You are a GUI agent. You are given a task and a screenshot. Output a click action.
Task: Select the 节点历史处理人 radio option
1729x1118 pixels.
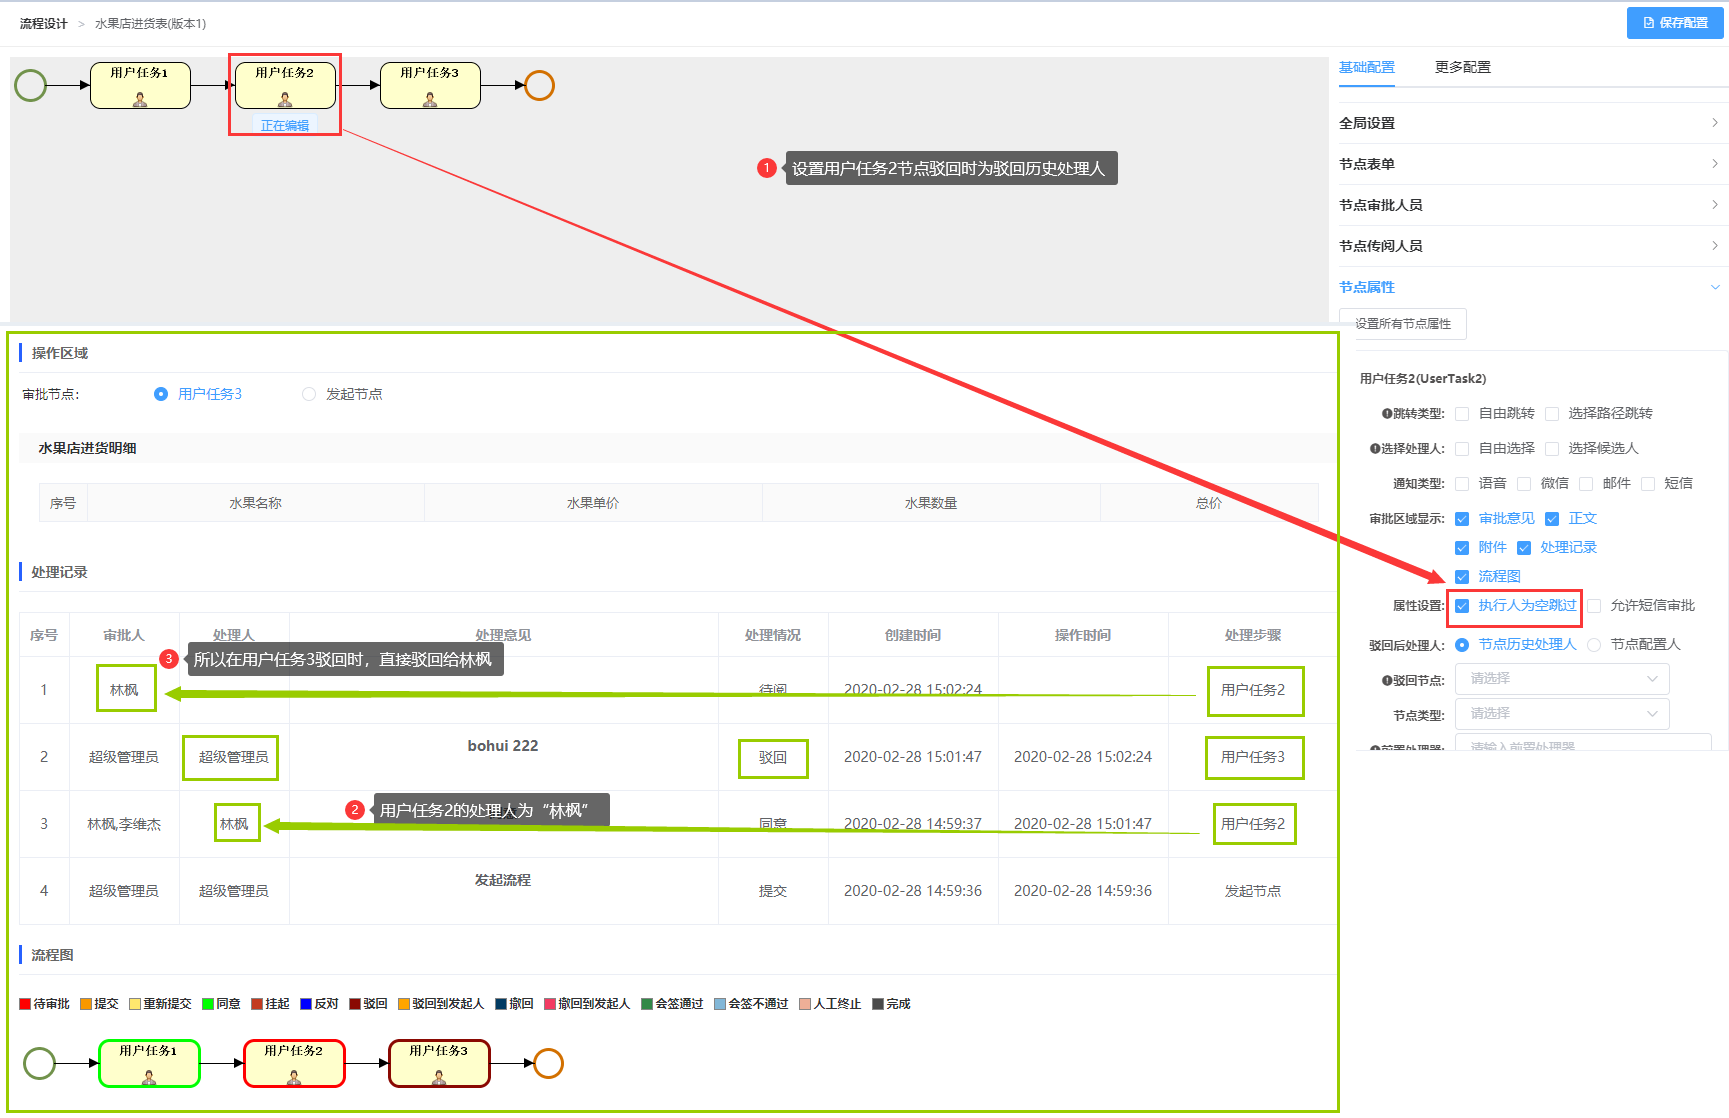pos(1462,645)
